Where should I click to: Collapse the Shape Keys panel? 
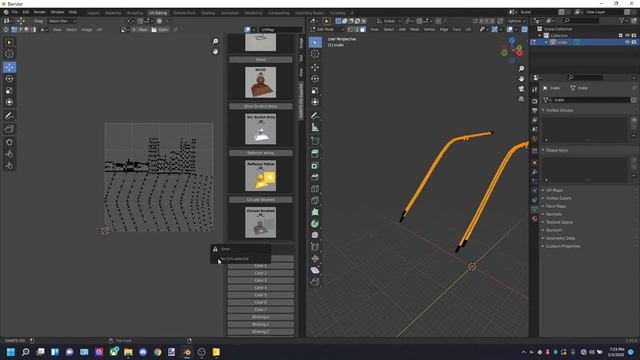[556, 150]
